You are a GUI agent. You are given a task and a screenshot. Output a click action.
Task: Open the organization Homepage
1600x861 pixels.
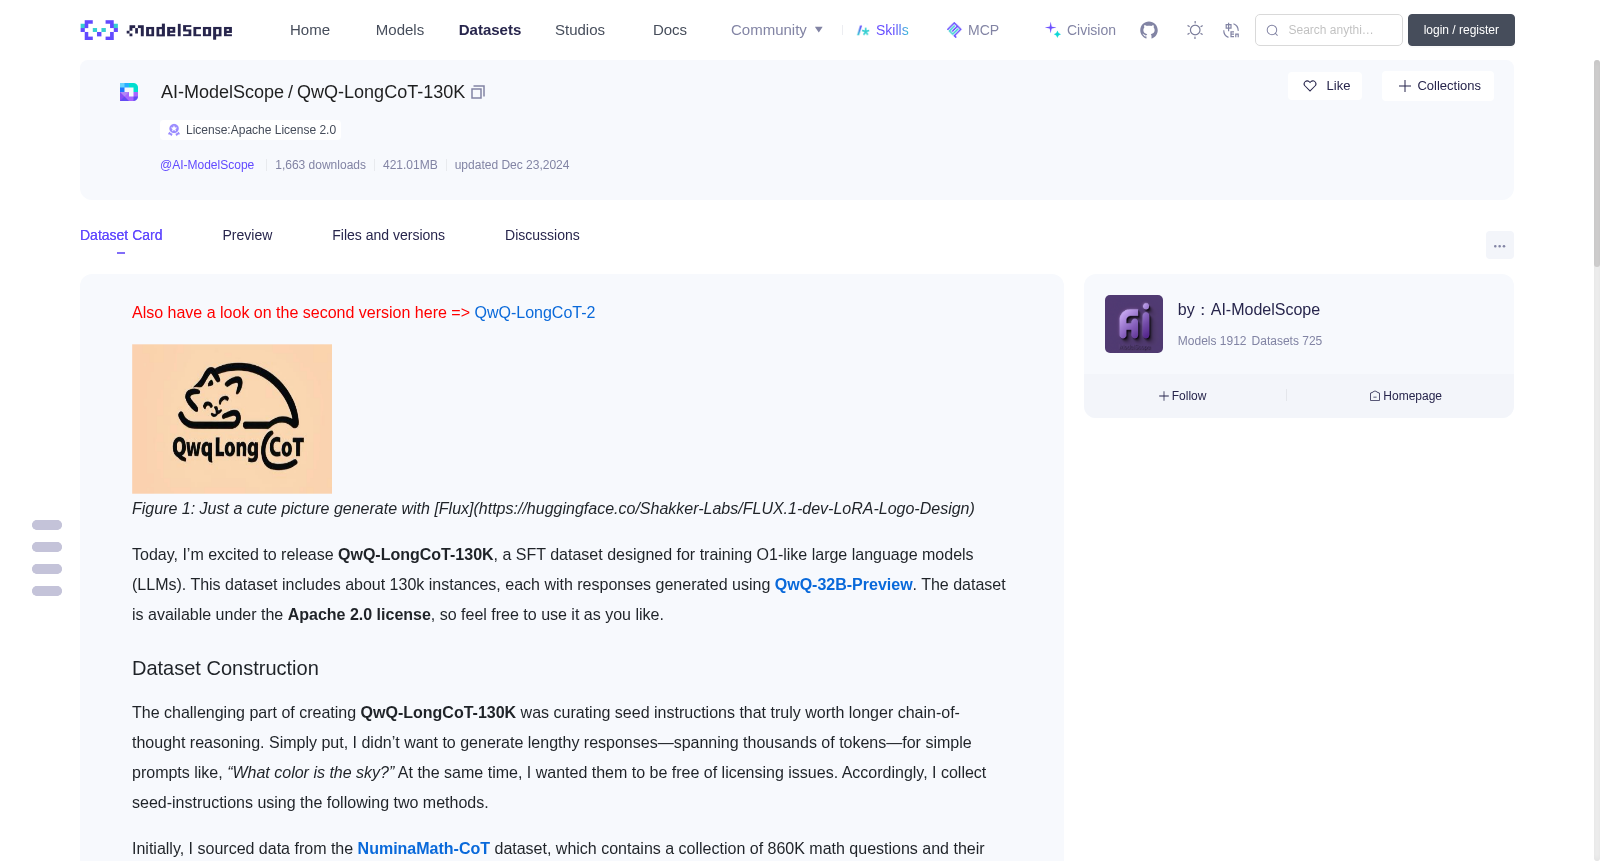(1405, 396)
